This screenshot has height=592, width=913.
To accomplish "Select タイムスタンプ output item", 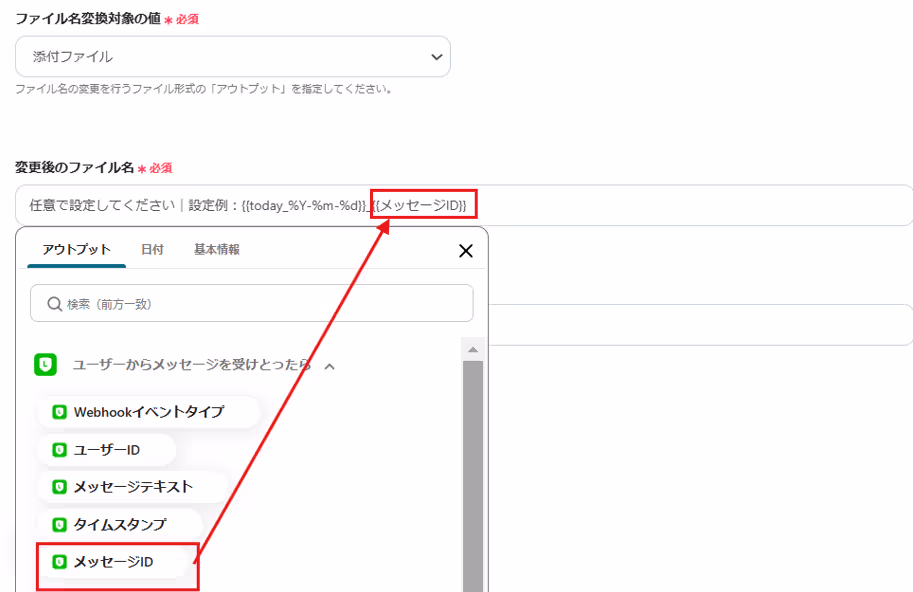I will click(119, 524).
